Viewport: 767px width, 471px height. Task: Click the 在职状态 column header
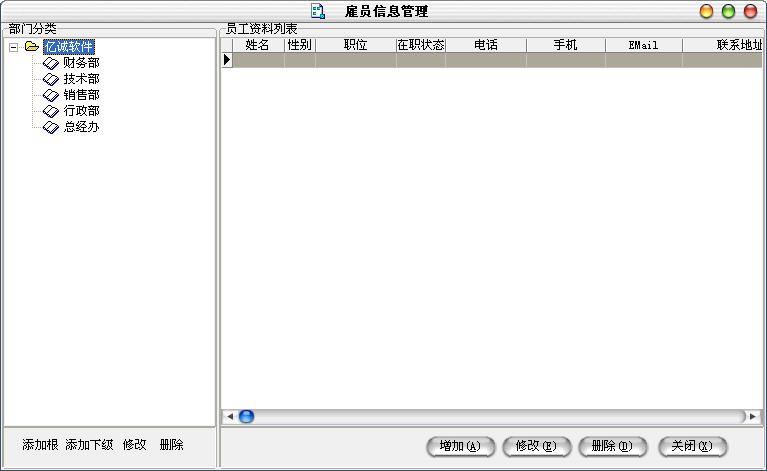[421, 45]
